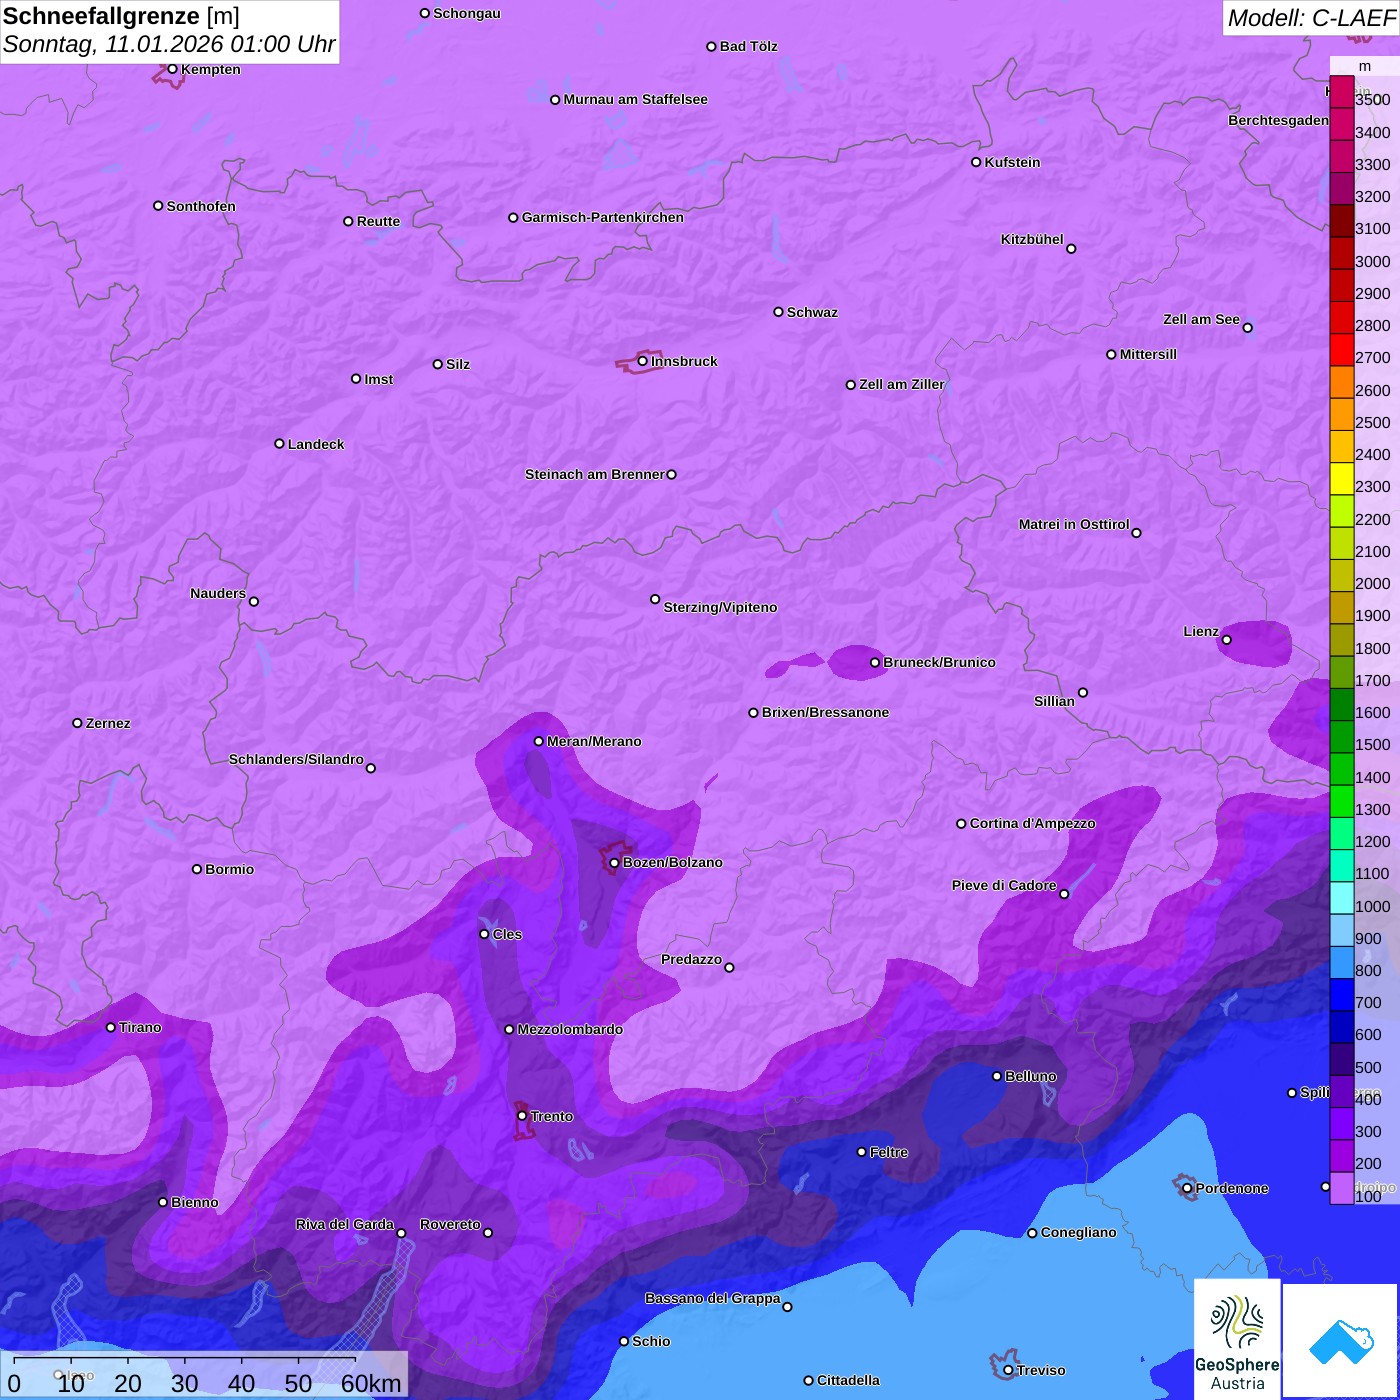The width and height of the screenshot is (1400, 1400).
Task: Click the 'Reutte' town label
Action: point(378,221)
